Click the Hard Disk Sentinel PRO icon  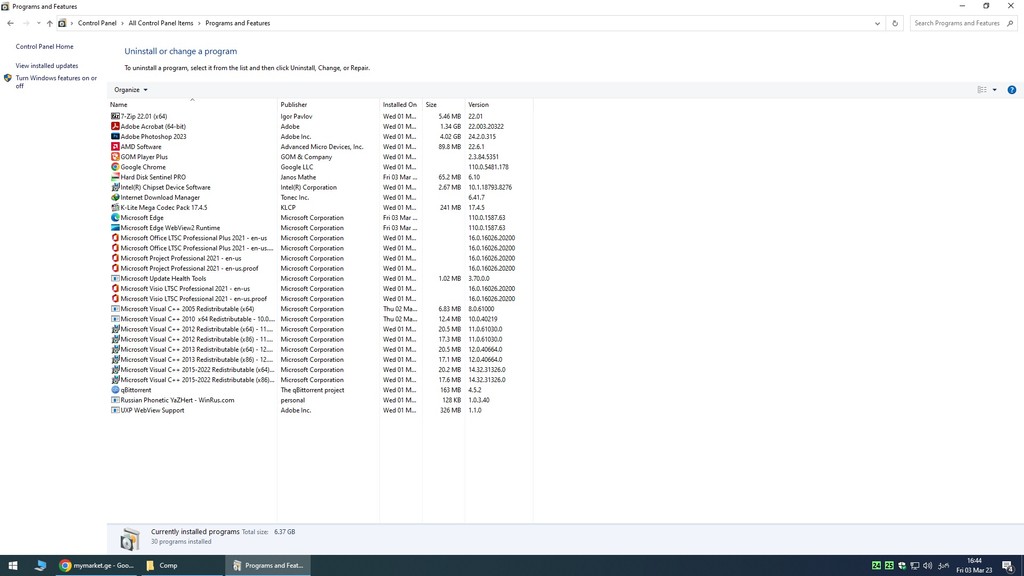pyautogui.click(x=115, y=177)
